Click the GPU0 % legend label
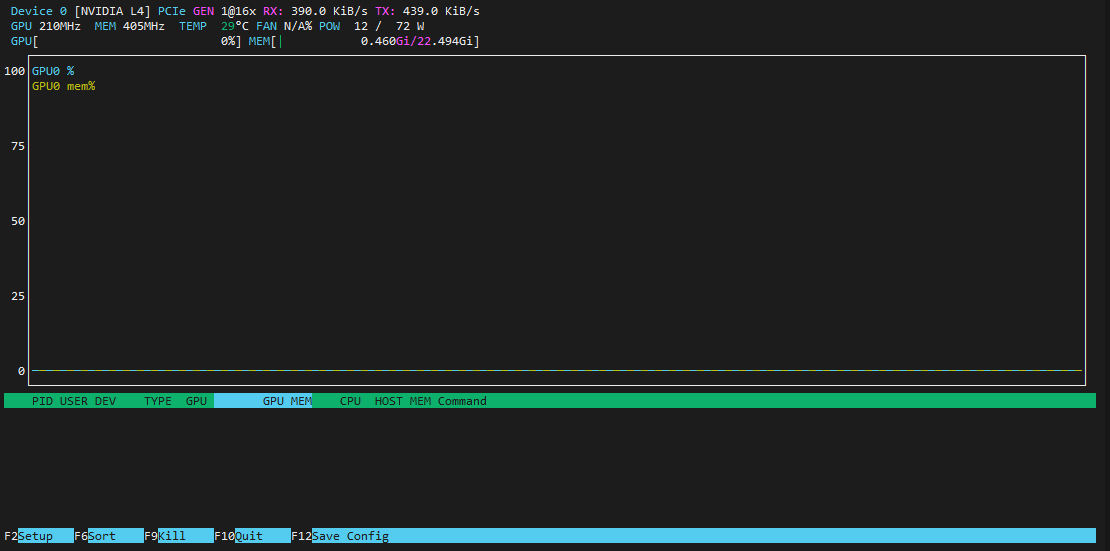Viewport: 1110px width, 551px height. (53, 71)
